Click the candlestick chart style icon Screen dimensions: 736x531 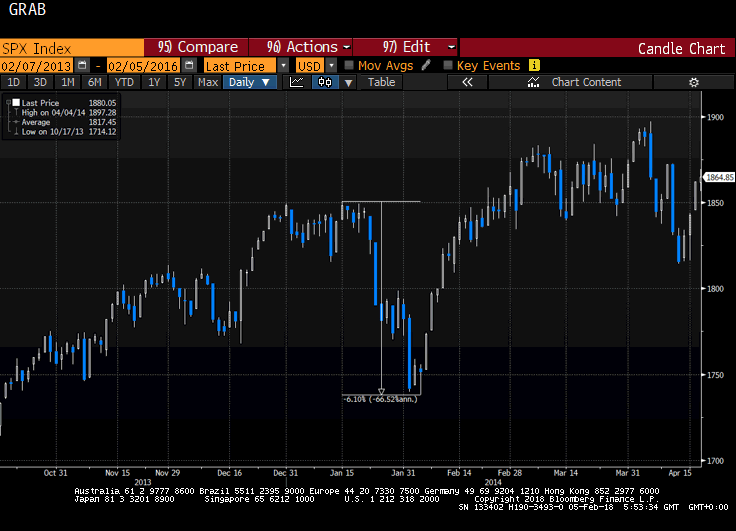click(x=324, y=82)
